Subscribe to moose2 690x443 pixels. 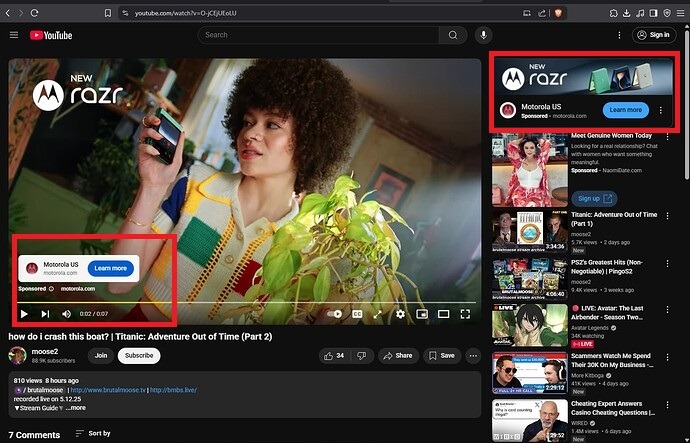[x=139, y=355]
